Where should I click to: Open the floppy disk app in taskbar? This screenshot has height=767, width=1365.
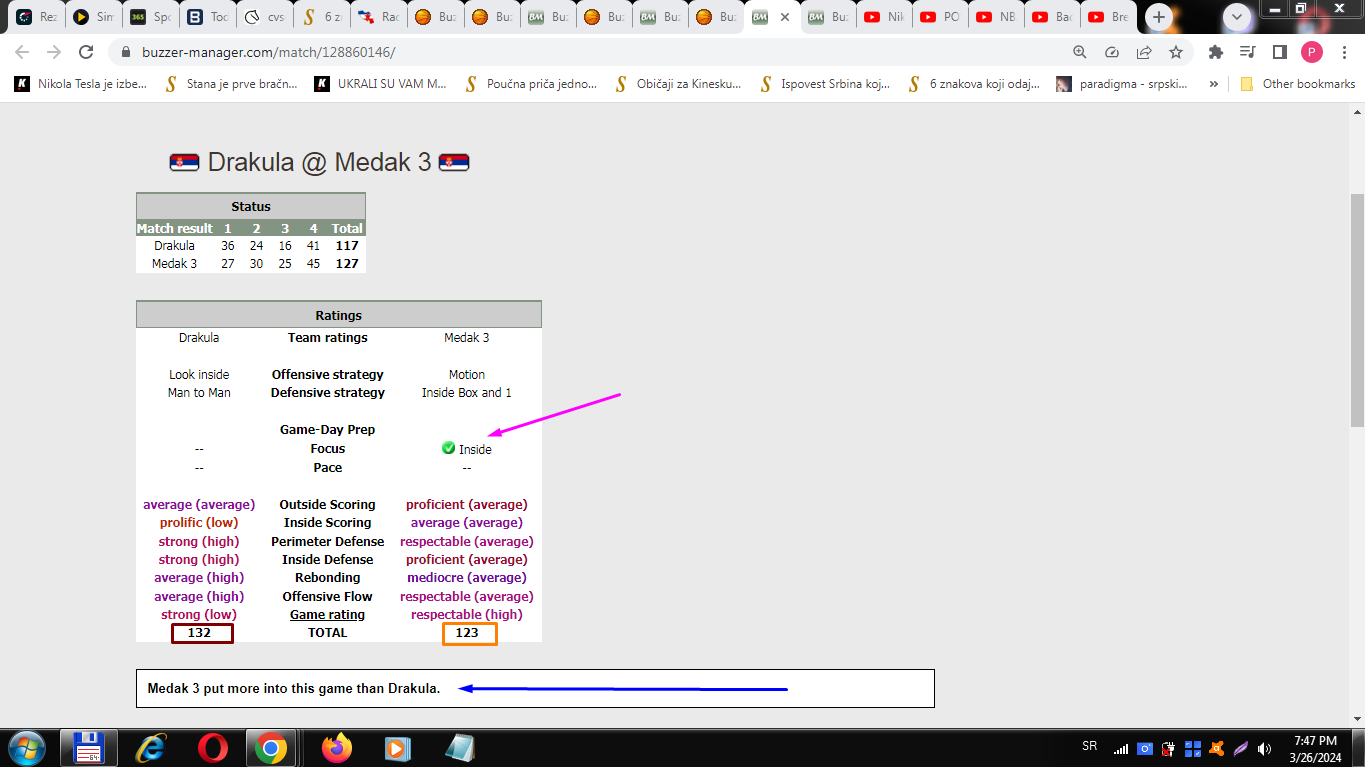coord(89,748)
